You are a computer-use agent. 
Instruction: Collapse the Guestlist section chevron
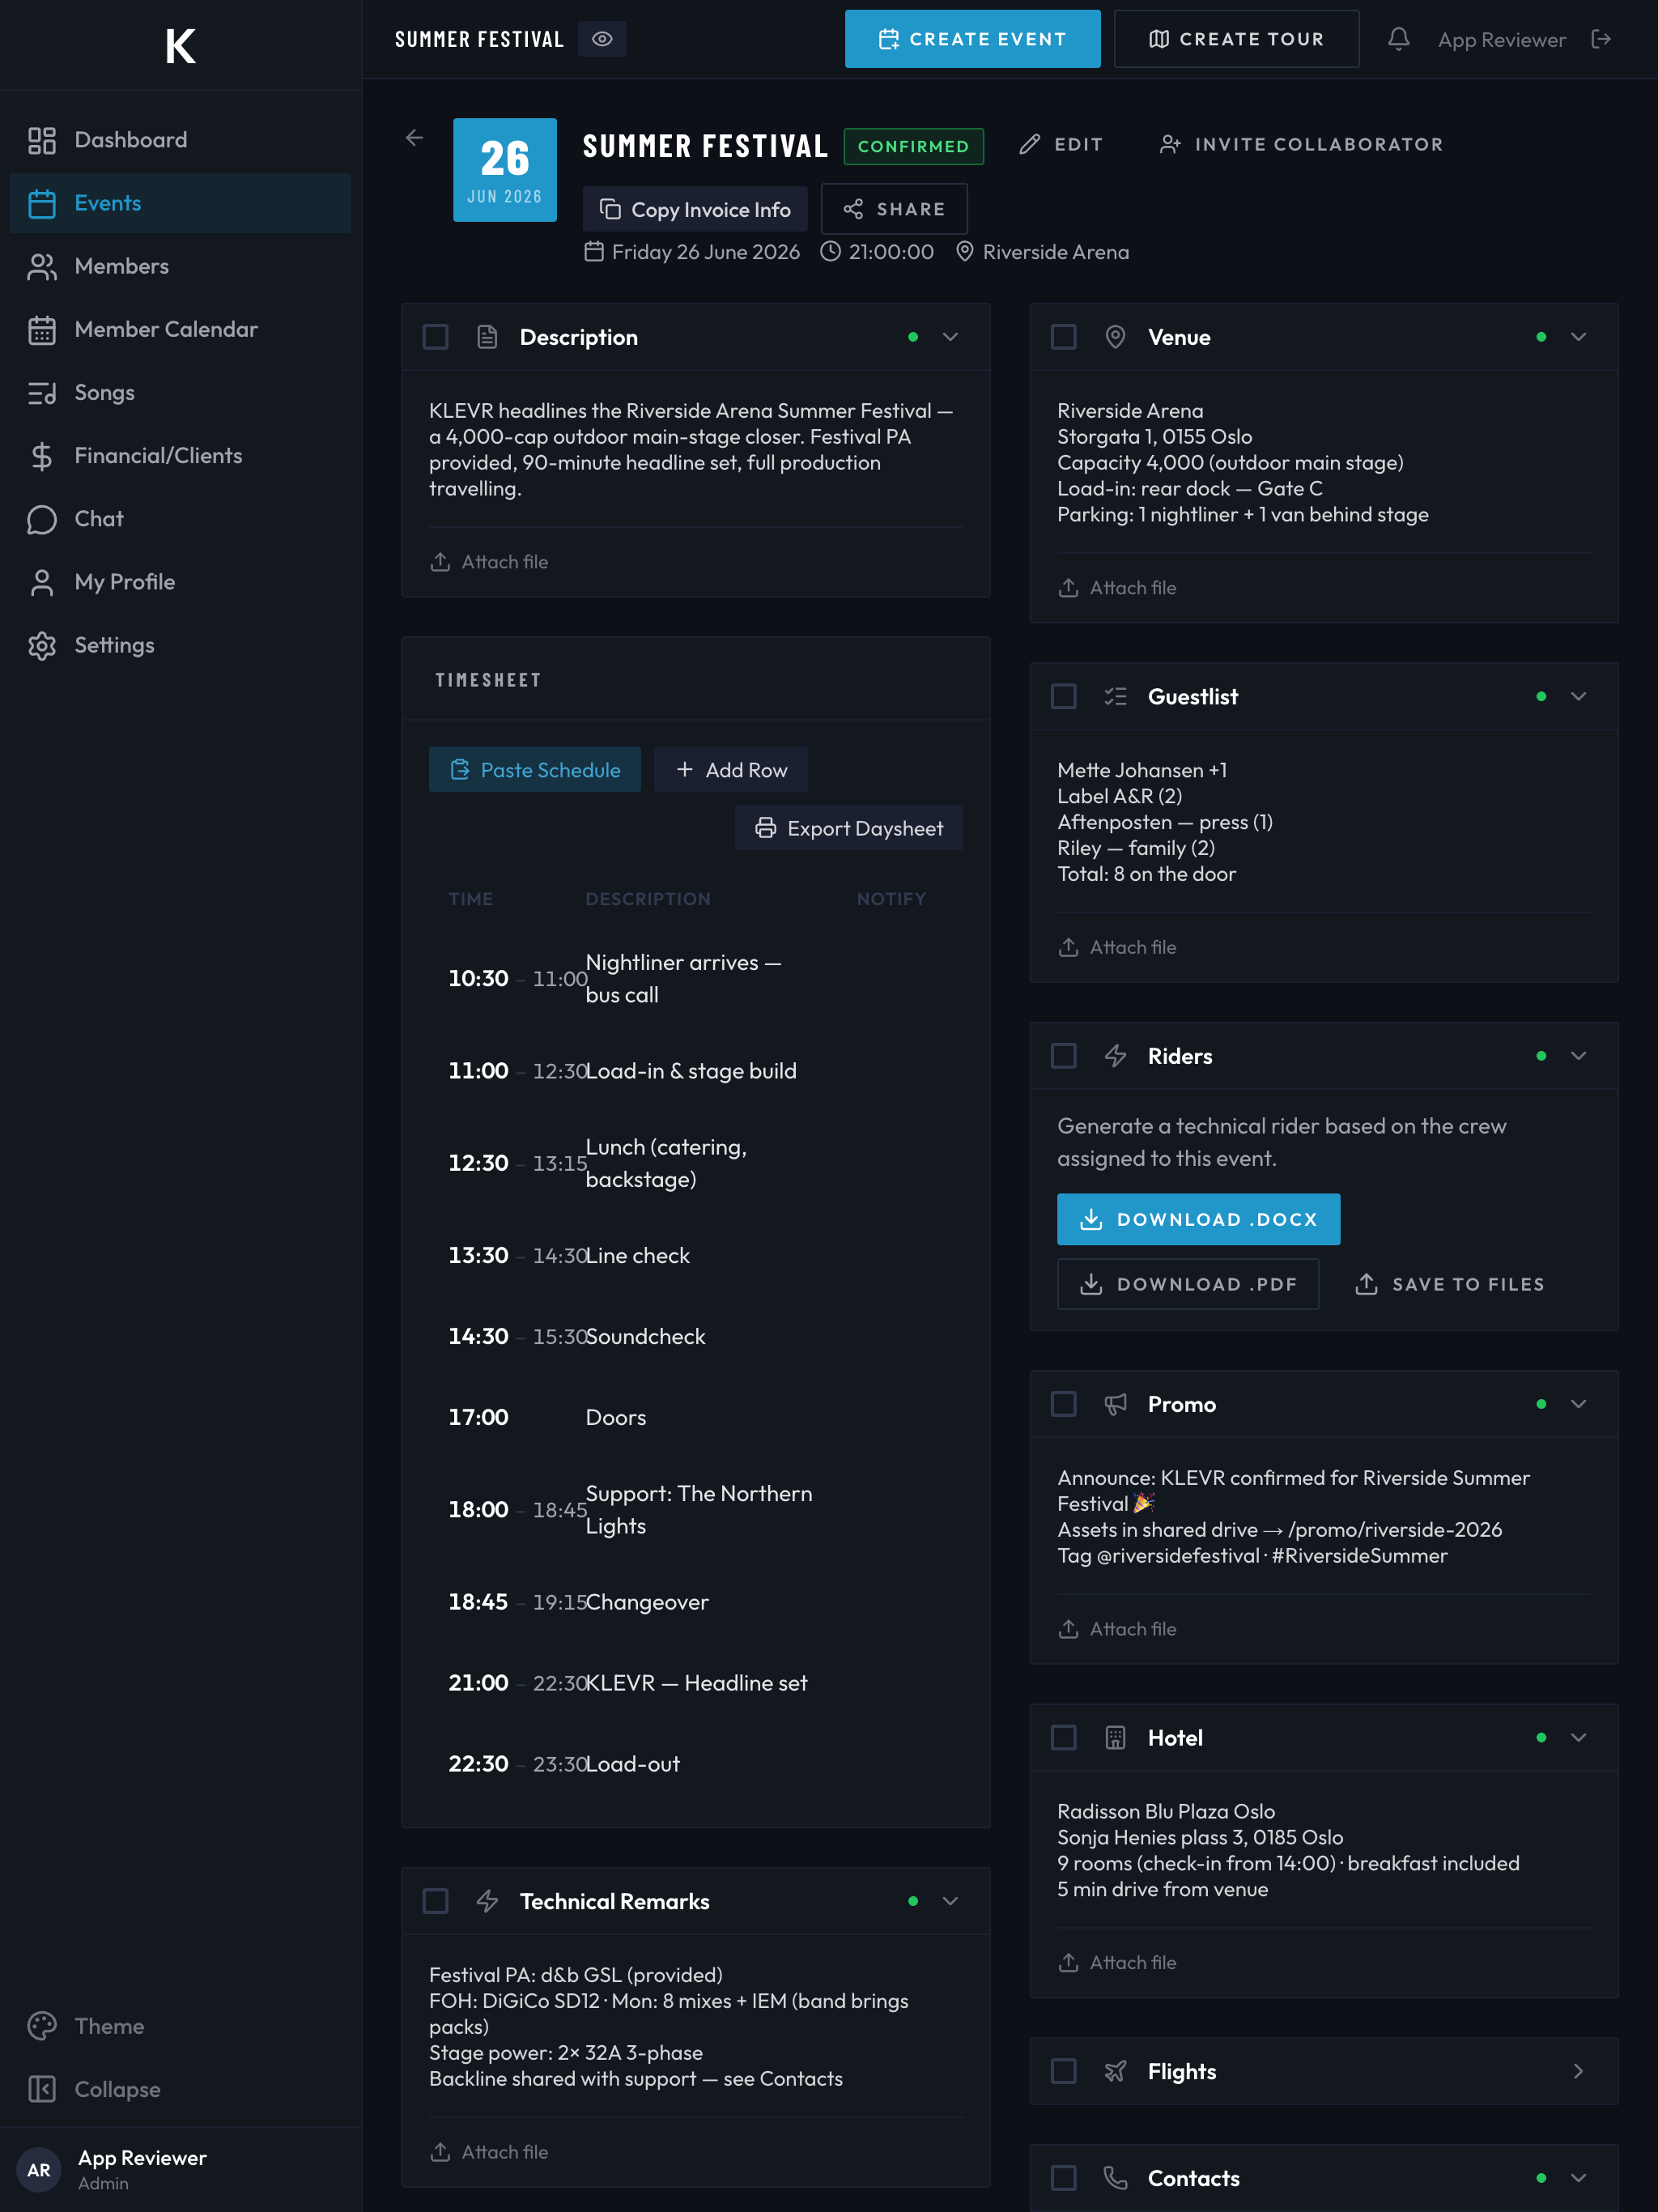point(1578,696)
